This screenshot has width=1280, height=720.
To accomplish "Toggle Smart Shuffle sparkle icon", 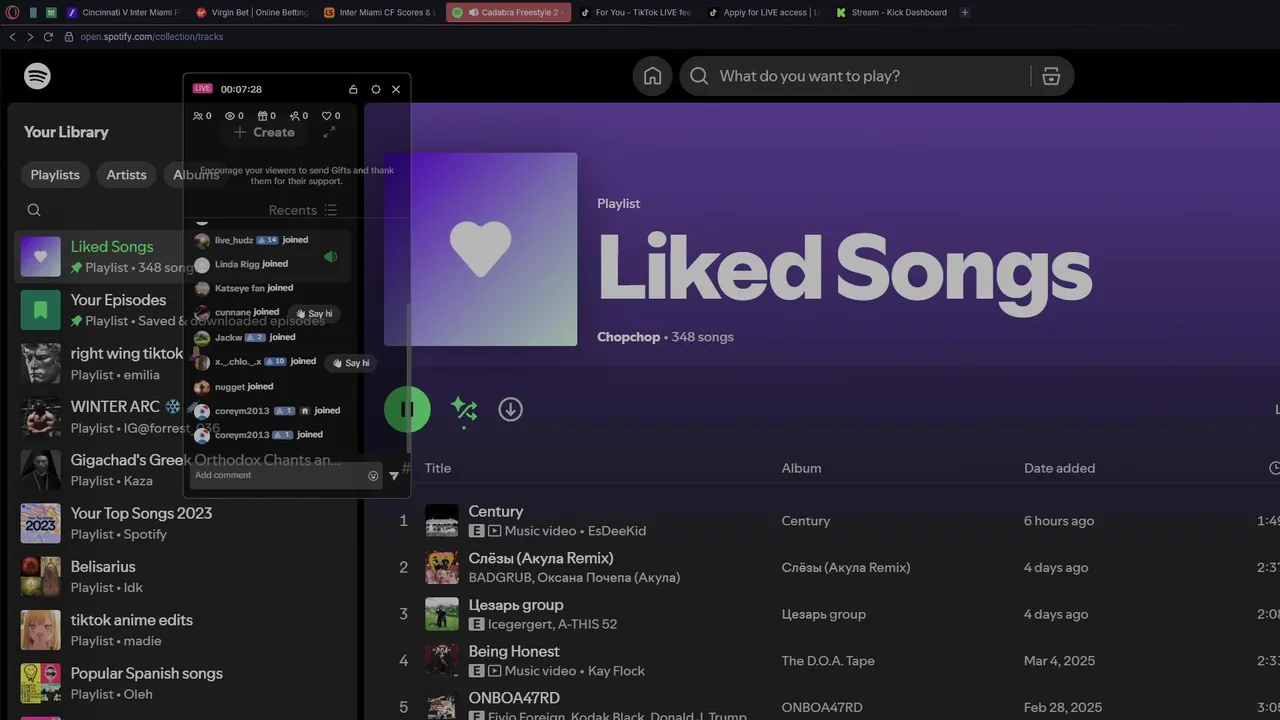I will 463,410.
